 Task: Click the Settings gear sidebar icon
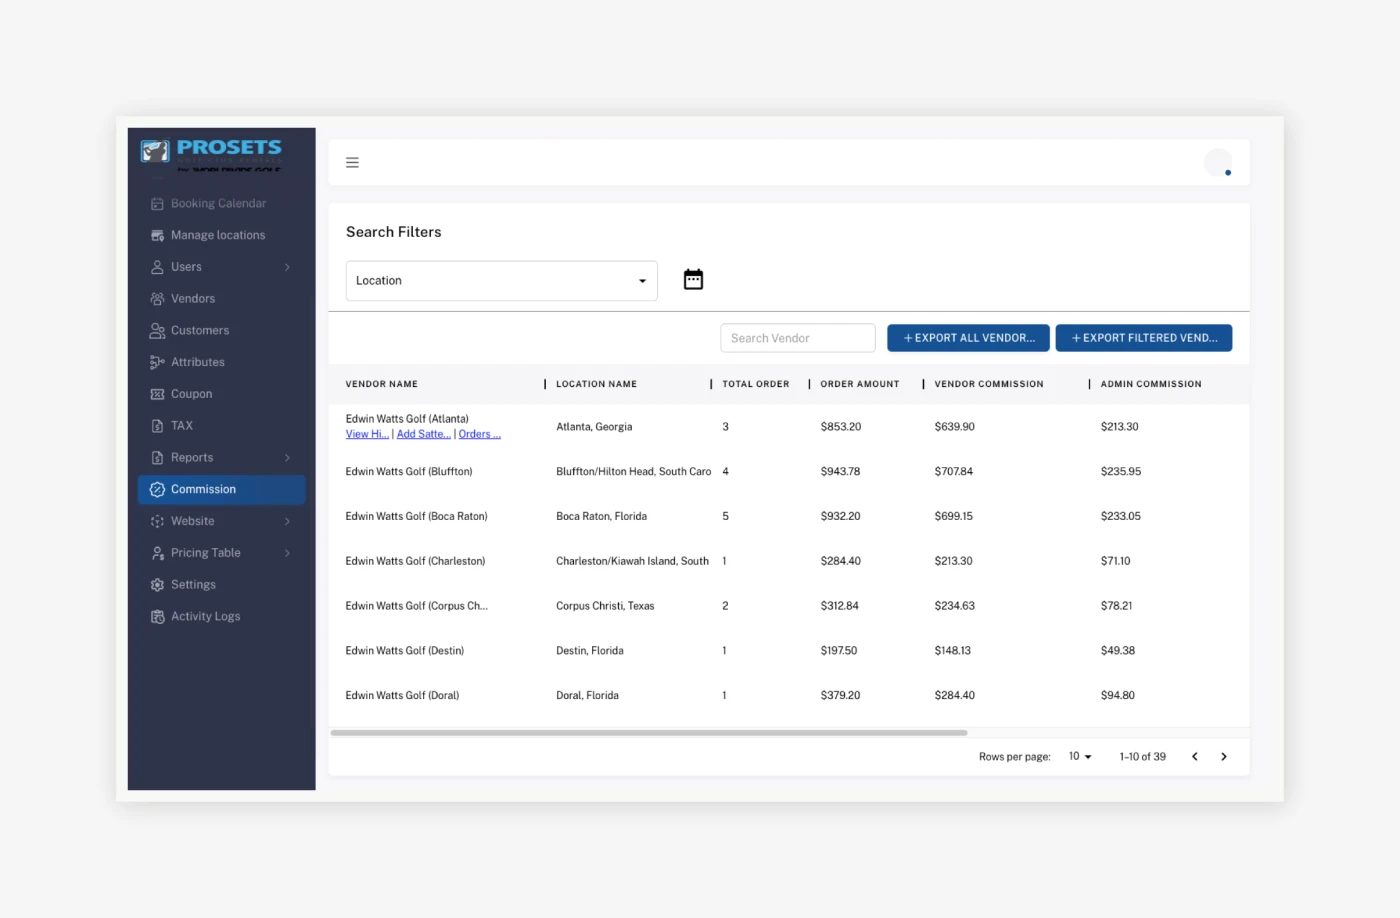(x=157, y=585)
